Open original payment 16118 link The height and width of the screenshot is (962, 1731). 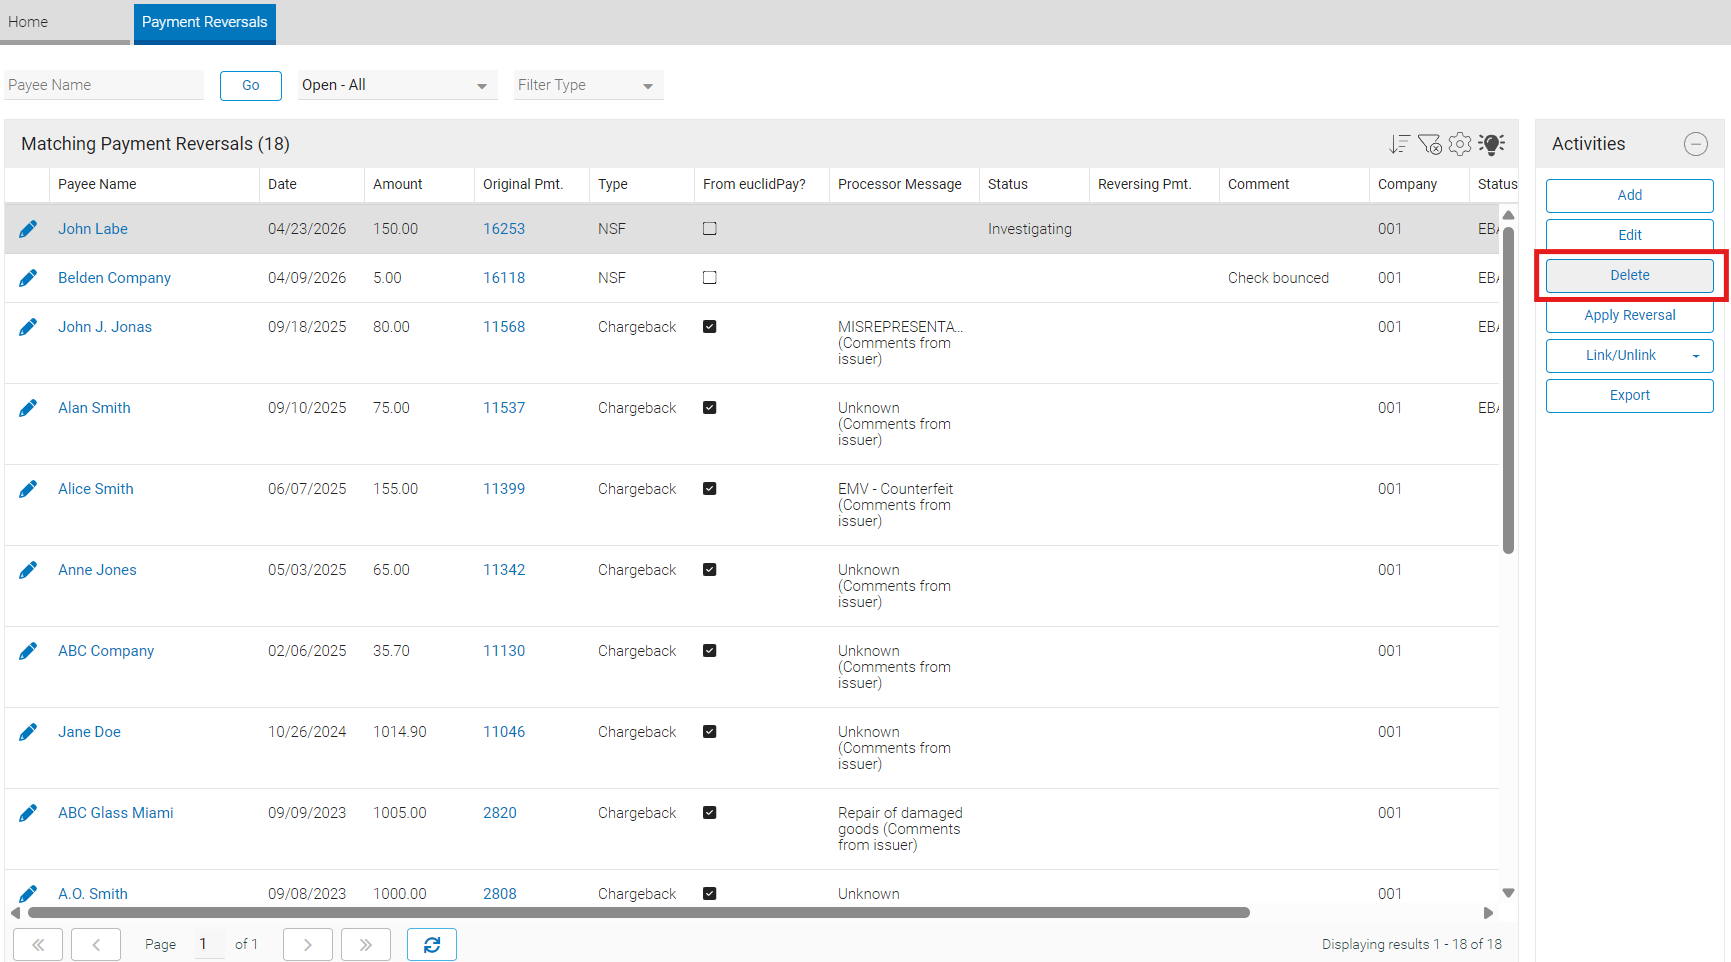(504, 278)
